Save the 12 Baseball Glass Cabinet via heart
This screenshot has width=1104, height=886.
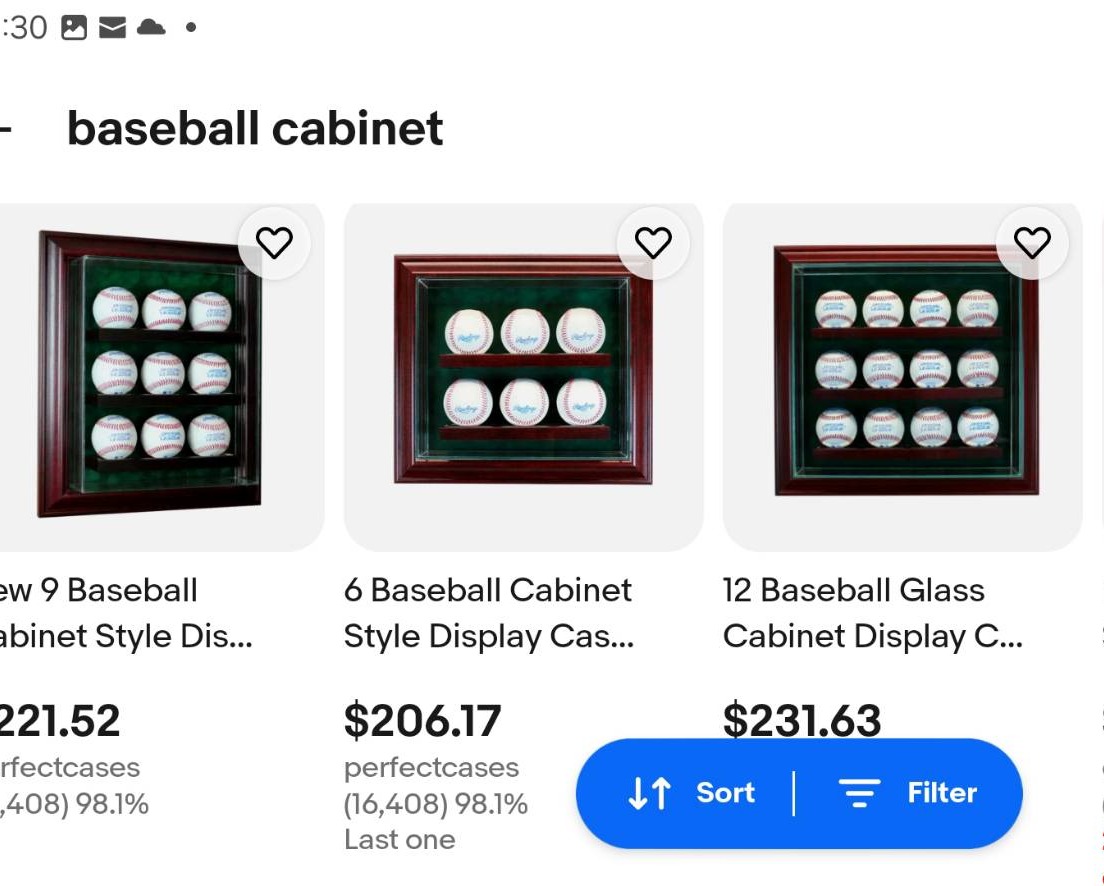pyautogui.click(x=1031, y=243)
